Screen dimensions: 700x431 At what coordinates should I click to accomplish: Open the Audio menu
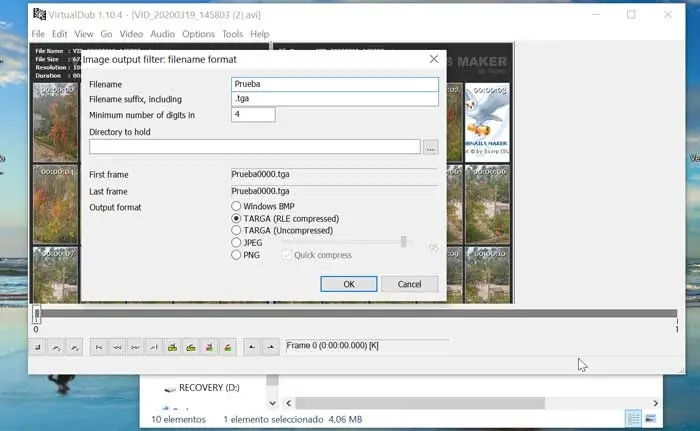click(x=162, y=34)
